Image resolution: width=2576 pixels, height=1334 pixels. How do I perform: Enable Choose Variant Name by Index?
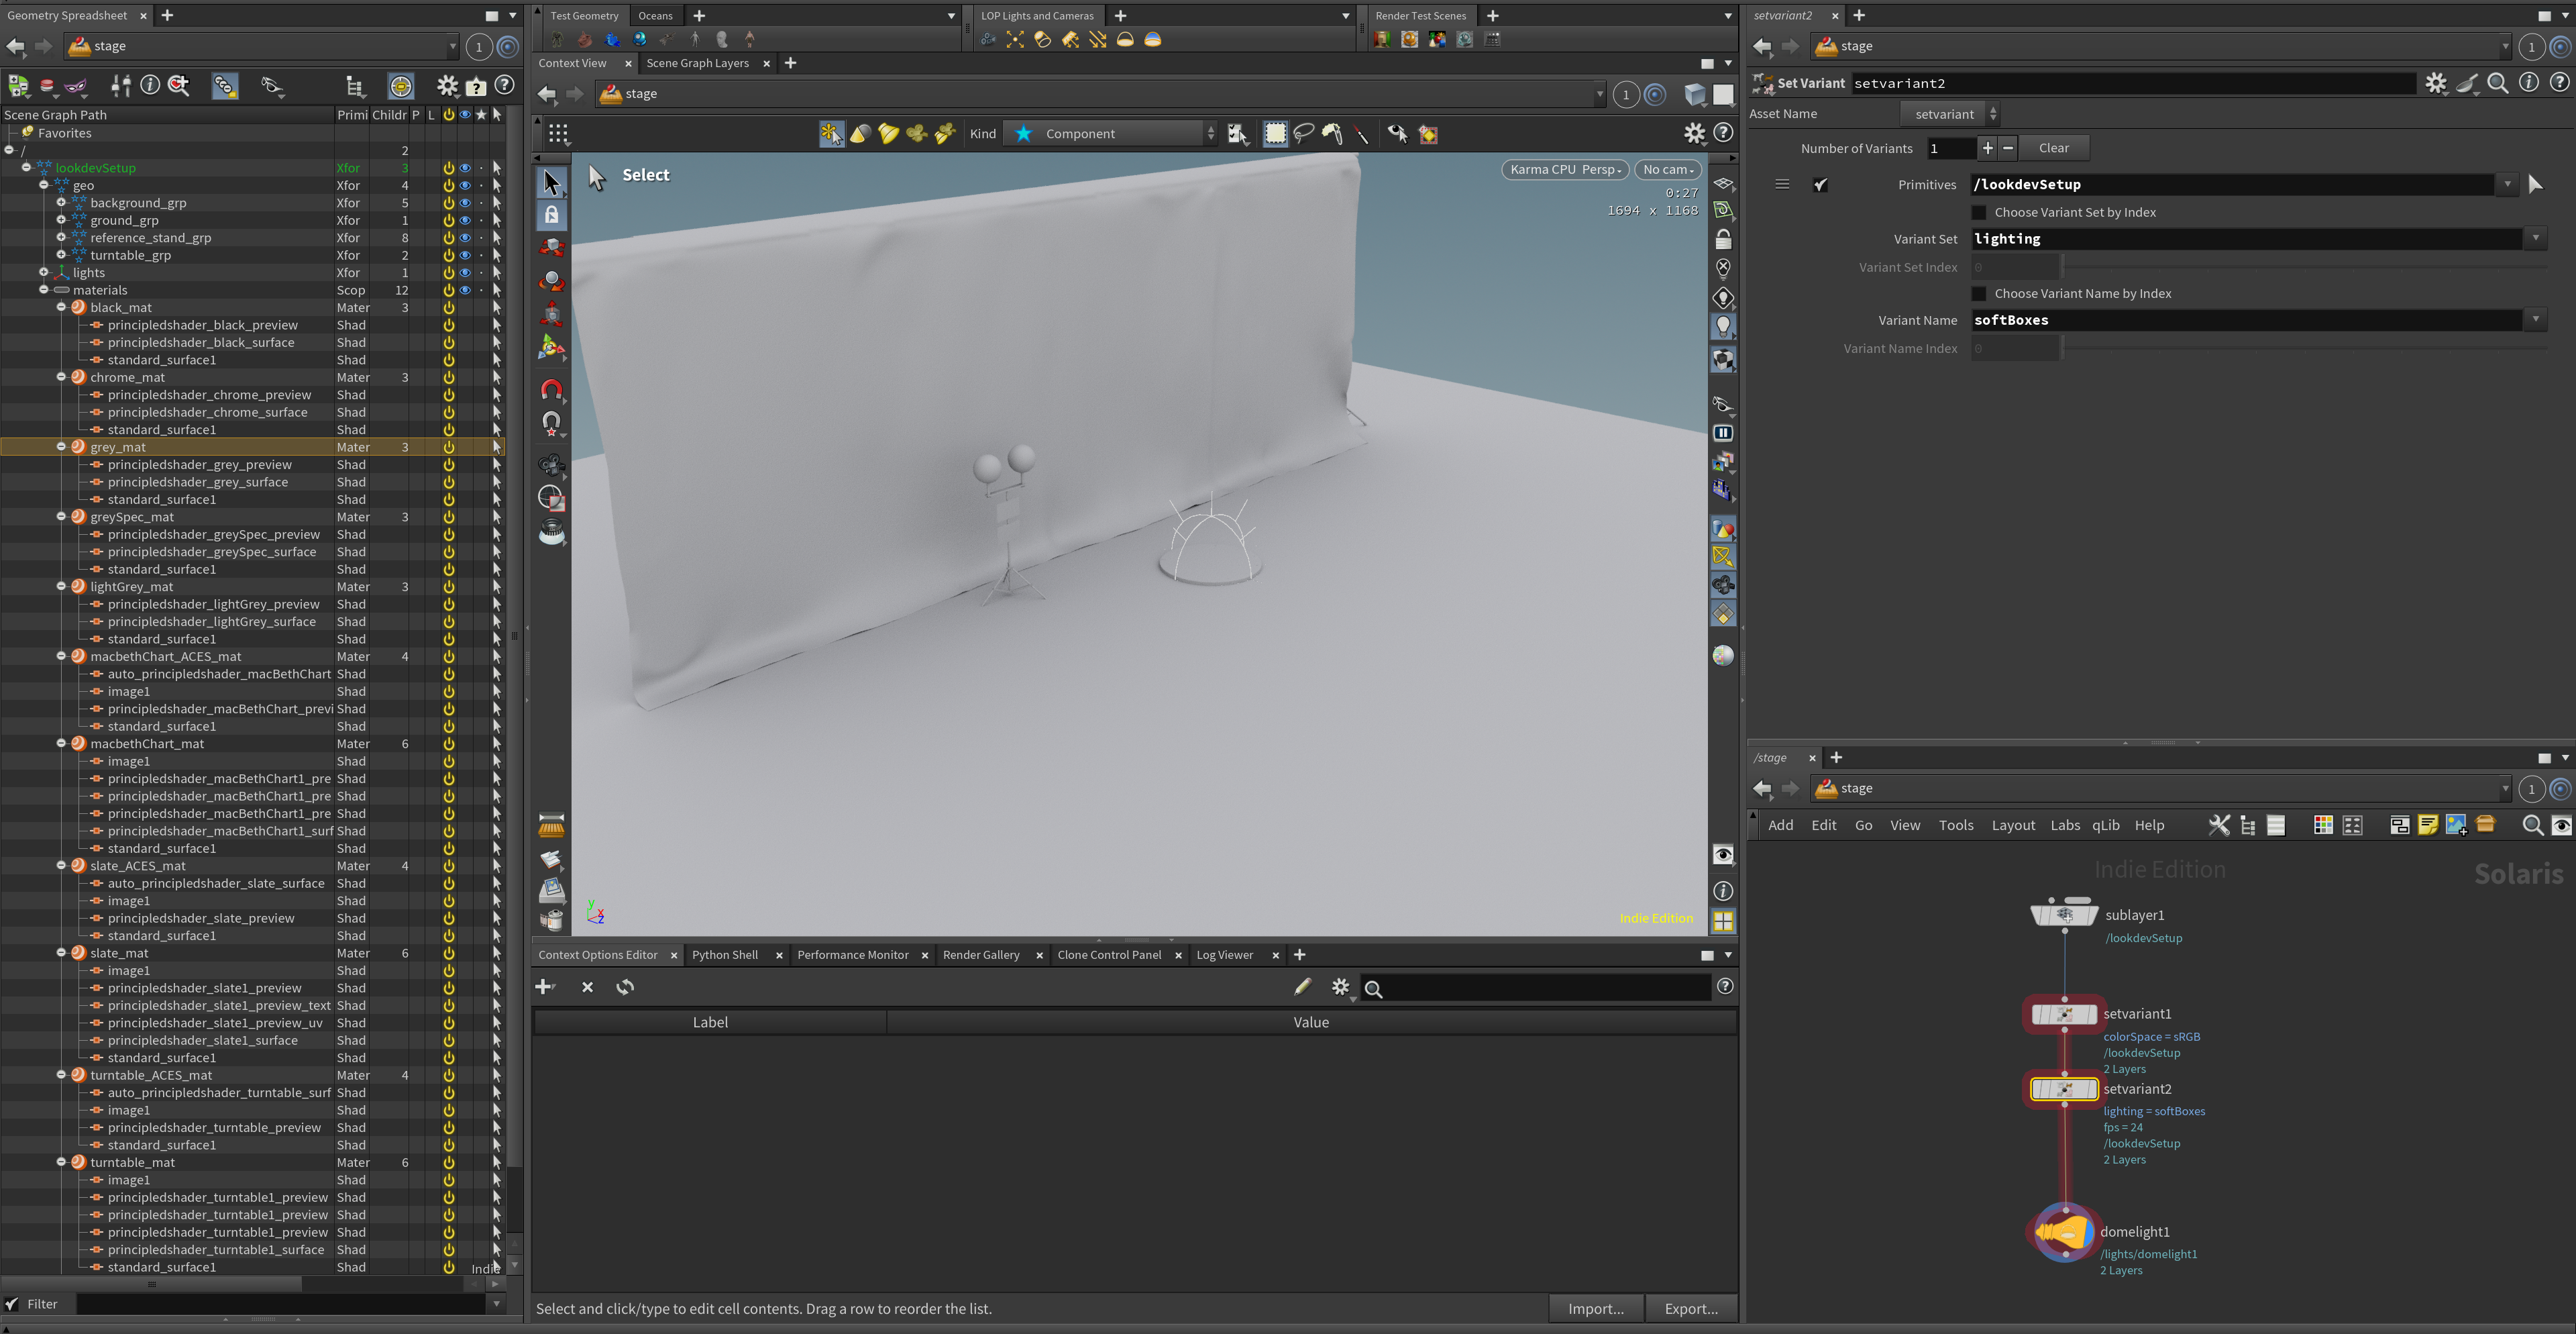1978,293
